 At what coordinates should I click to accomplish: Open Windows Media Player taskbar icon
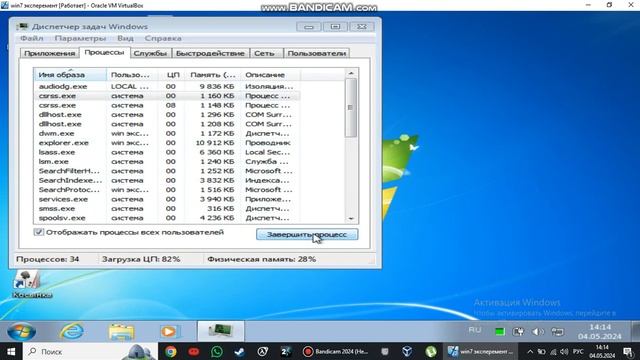click(169, 331)
